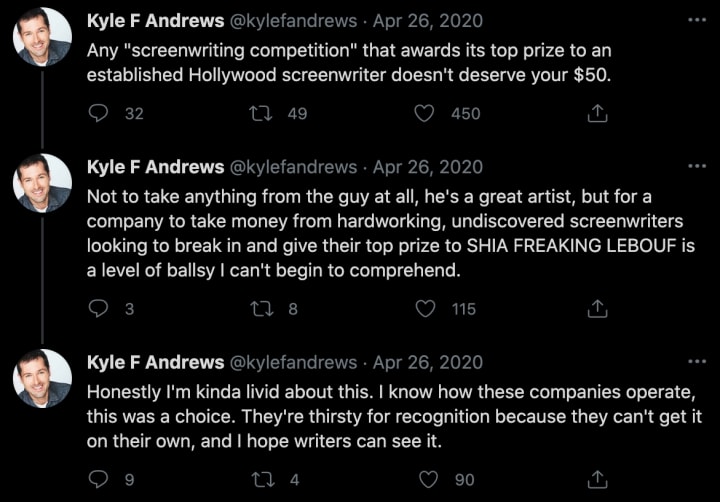The height and width of the screenshot is (502, 720).
Task: Reply to the "kinda livid" tweet
Action: (x=98, y=479)
